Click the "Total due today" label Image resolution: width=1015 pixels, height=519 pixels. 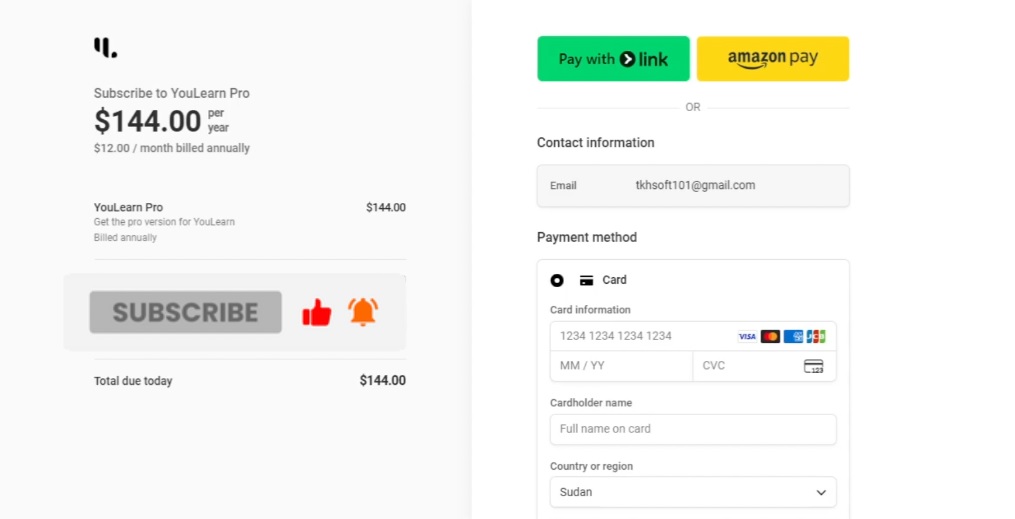[x=133, y=381]
